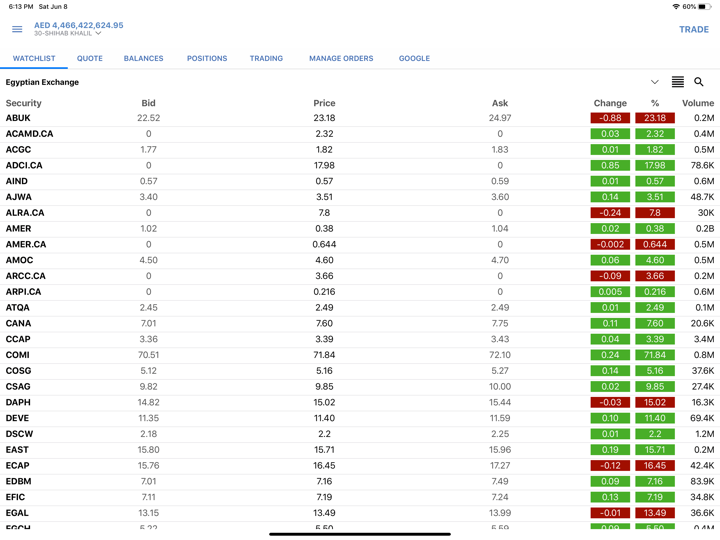Click the AED account balance amount

[79, 25]
